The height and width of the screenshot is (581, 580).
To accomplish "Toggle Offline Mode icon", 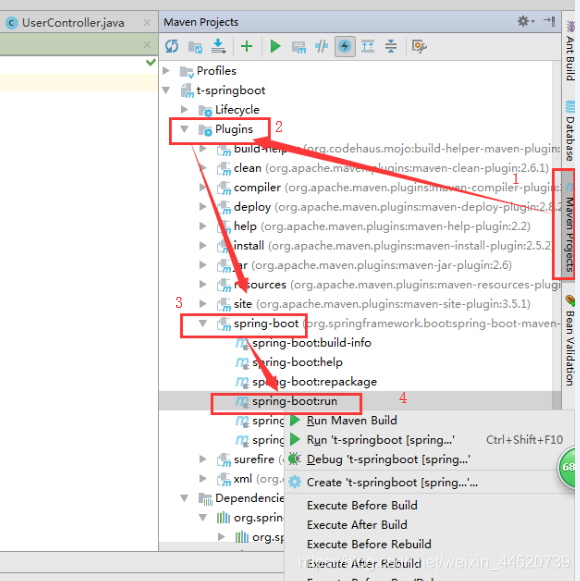I will click(x=321, y=46).
